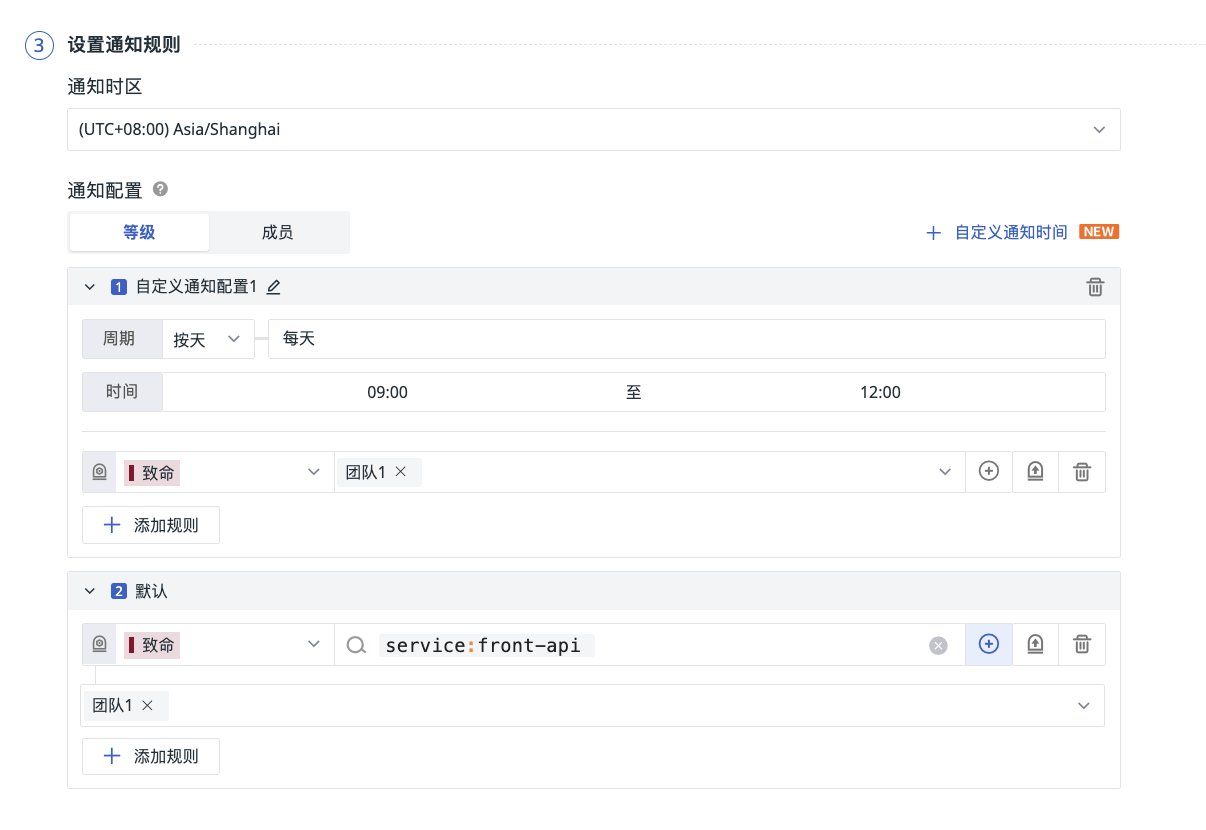Remove the 团队1 tag under the 默认 rule
The height and width of the screenshot is (830, 1206).
[x=148, y=705]
